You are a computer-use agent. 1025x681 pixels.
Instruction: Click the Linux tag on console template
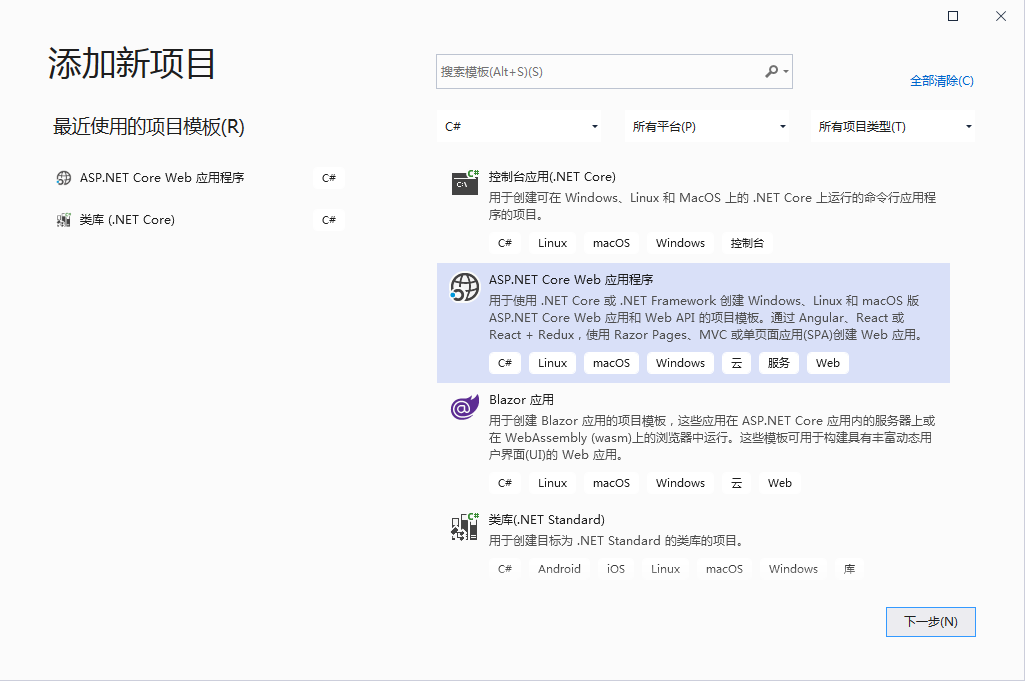(552, 243)
